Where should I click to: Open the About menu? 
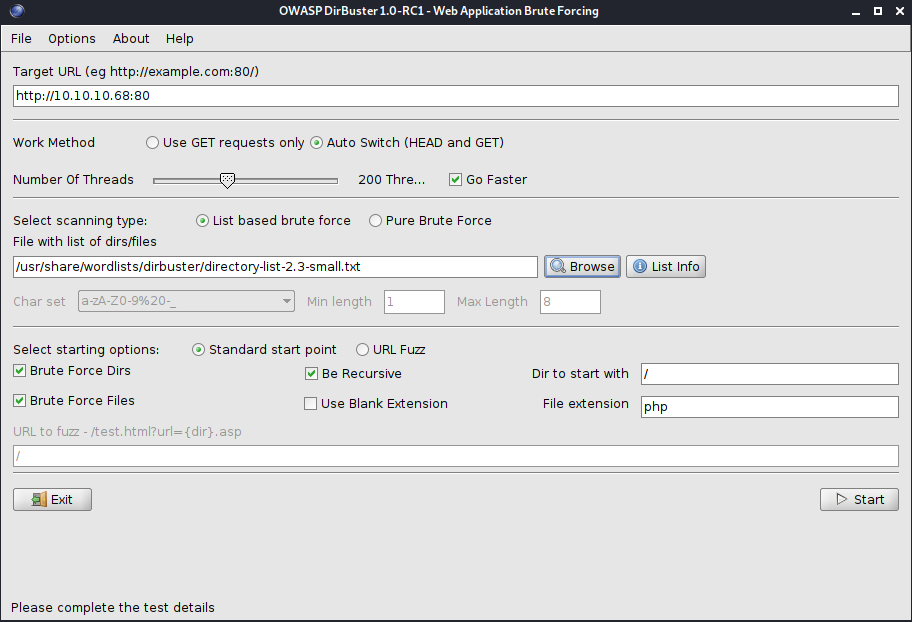point(131,38)
